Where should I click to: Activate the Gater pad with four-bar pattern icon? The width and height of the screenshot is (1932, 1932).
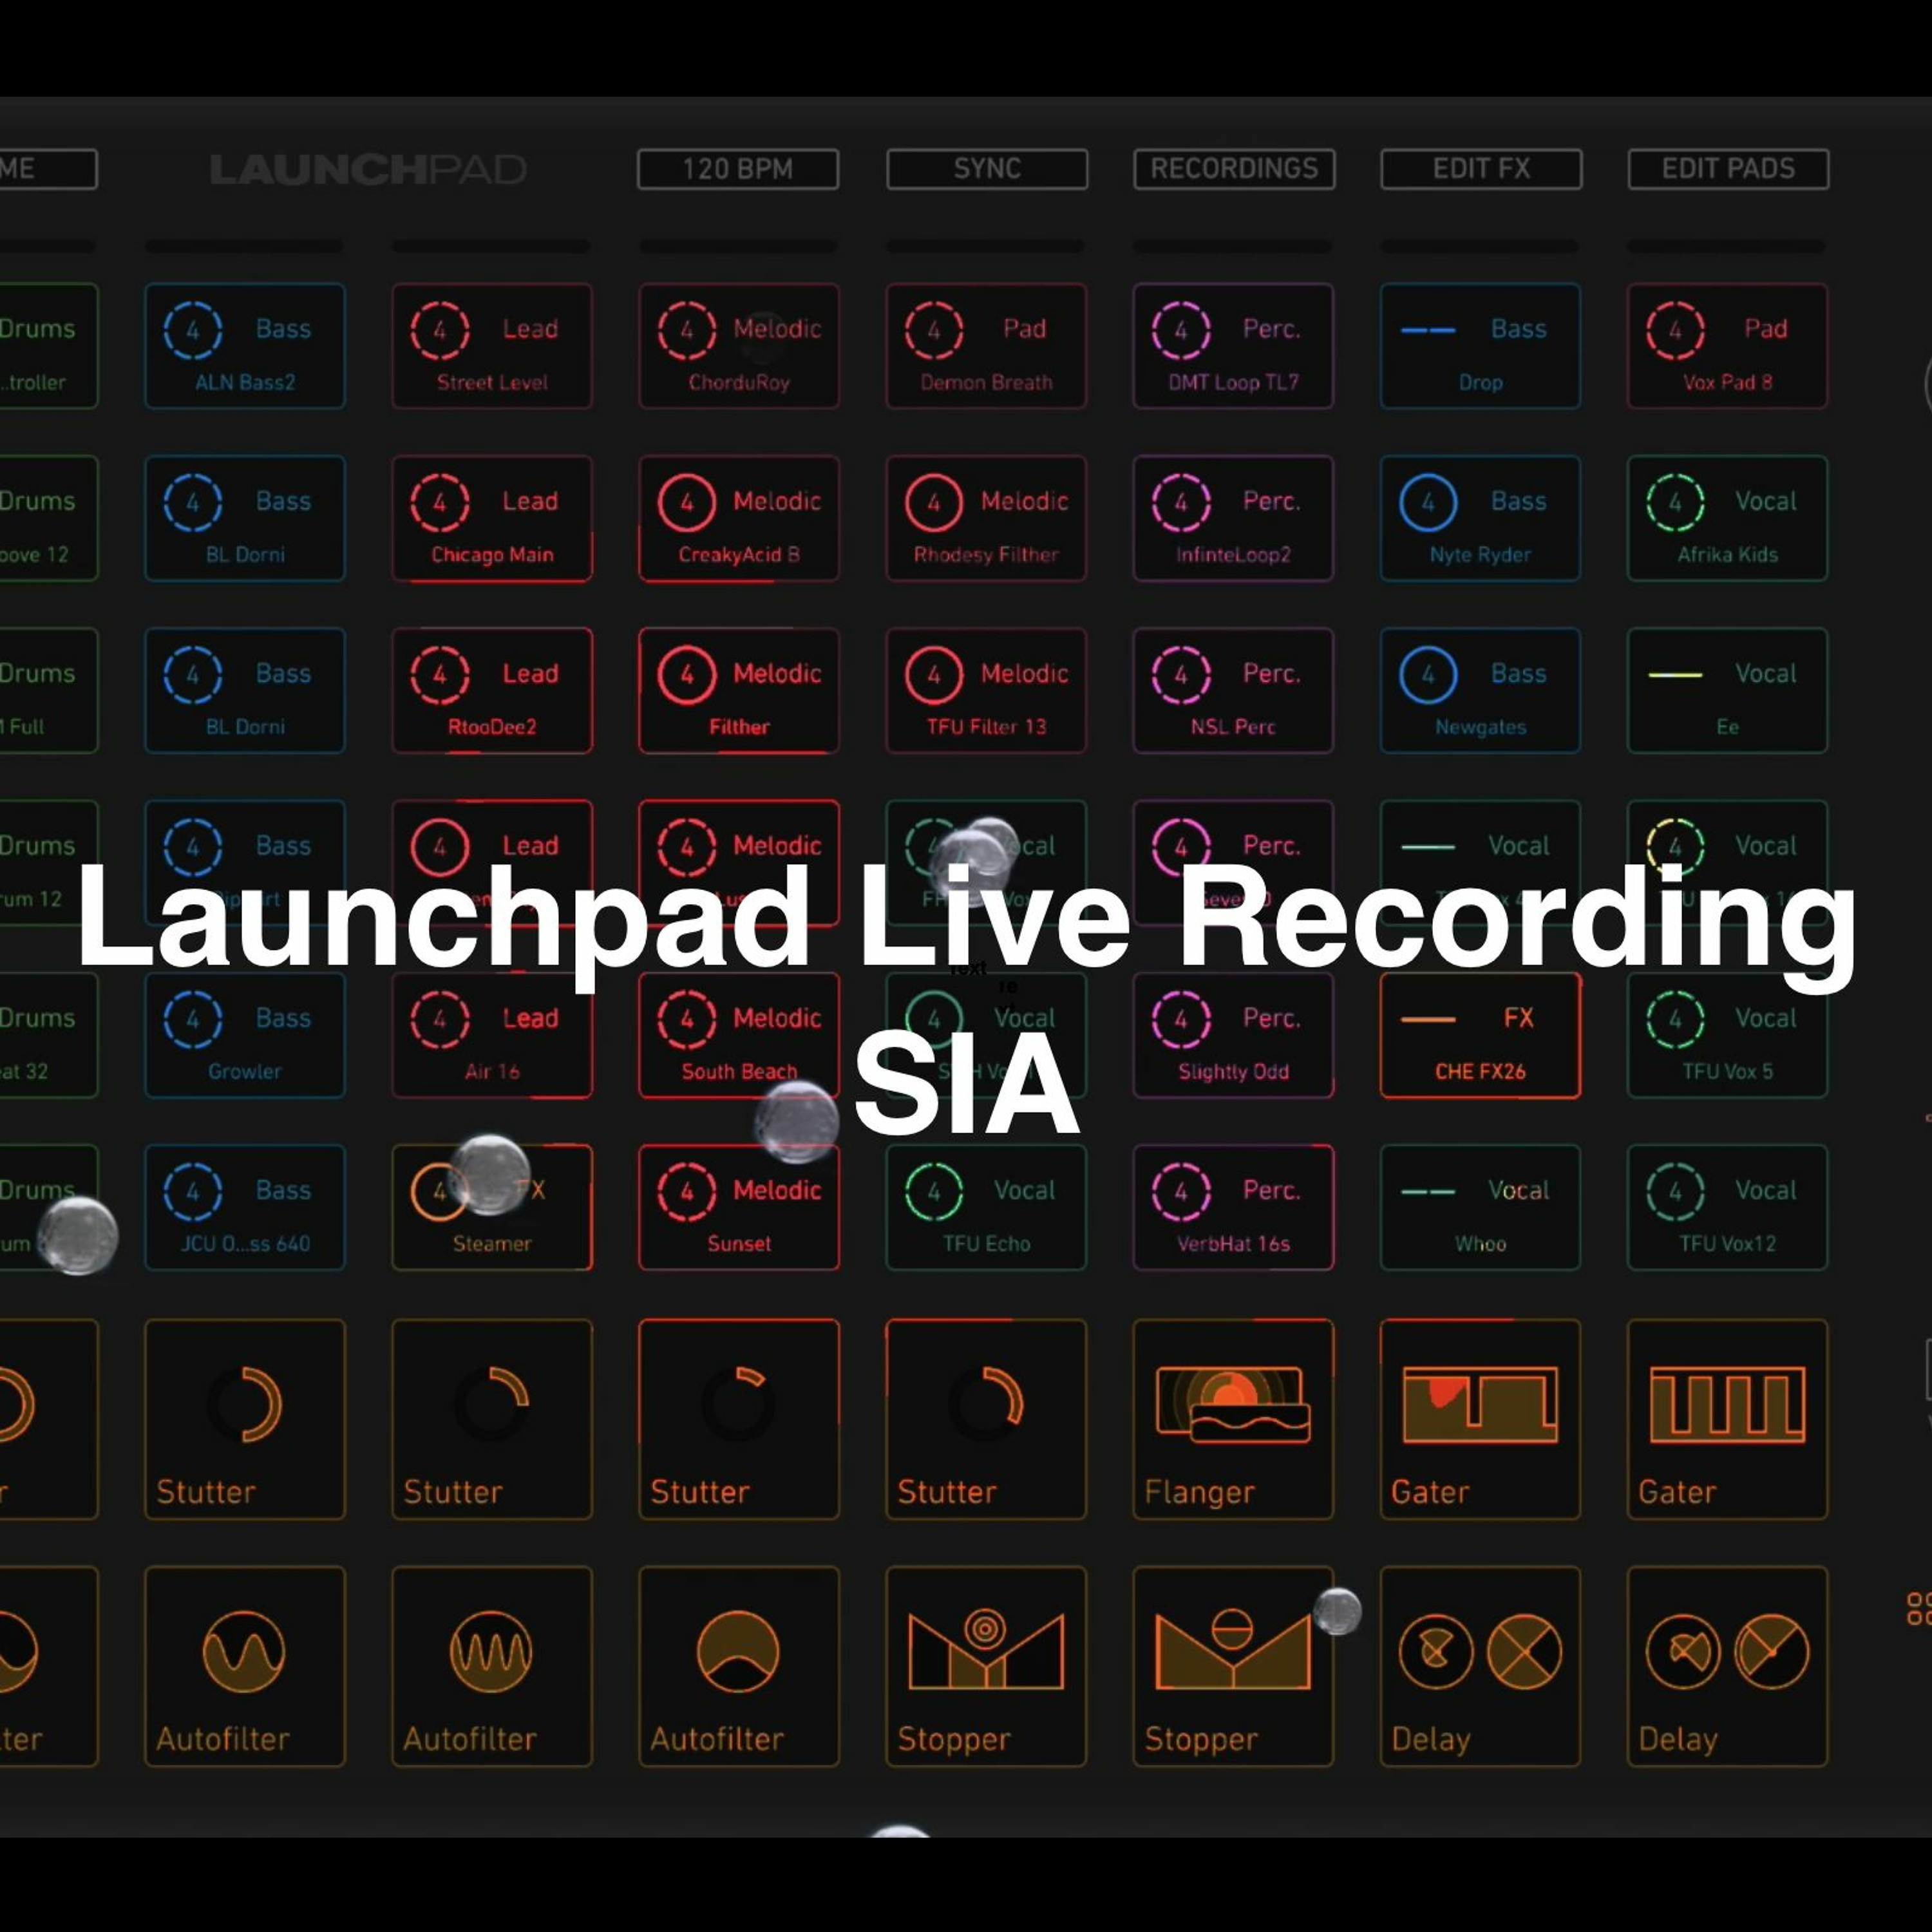[x=1727, y=1419]
